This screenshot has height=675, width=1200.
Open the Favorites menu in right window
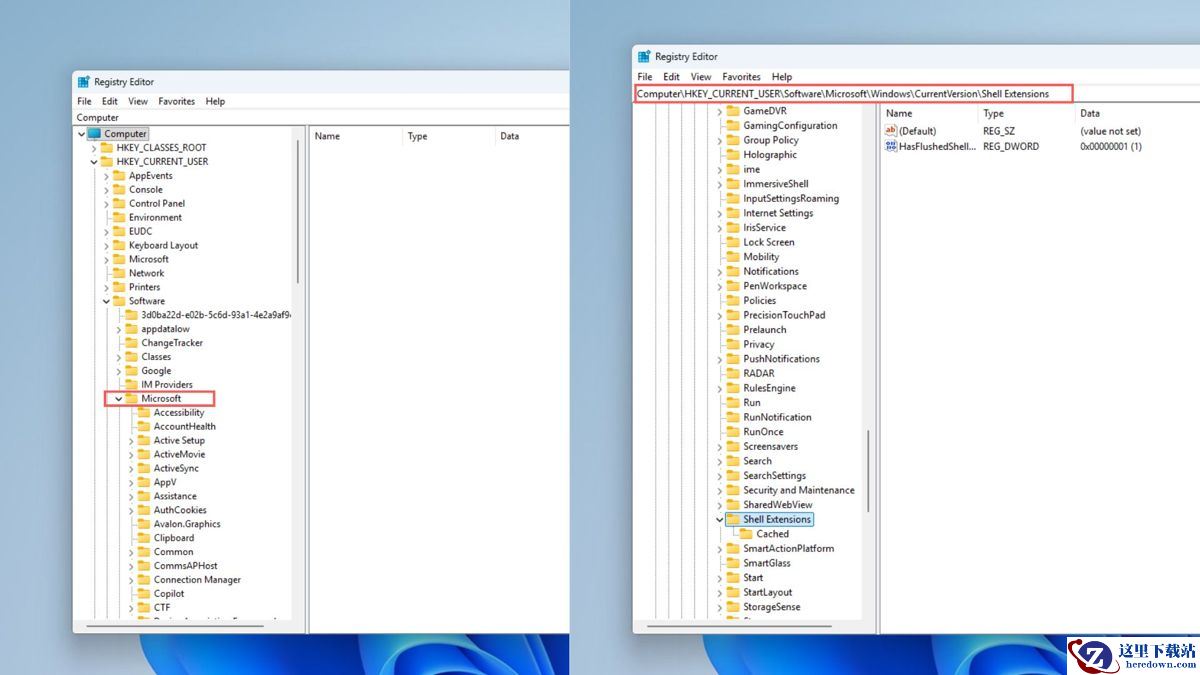click(741, 77)
